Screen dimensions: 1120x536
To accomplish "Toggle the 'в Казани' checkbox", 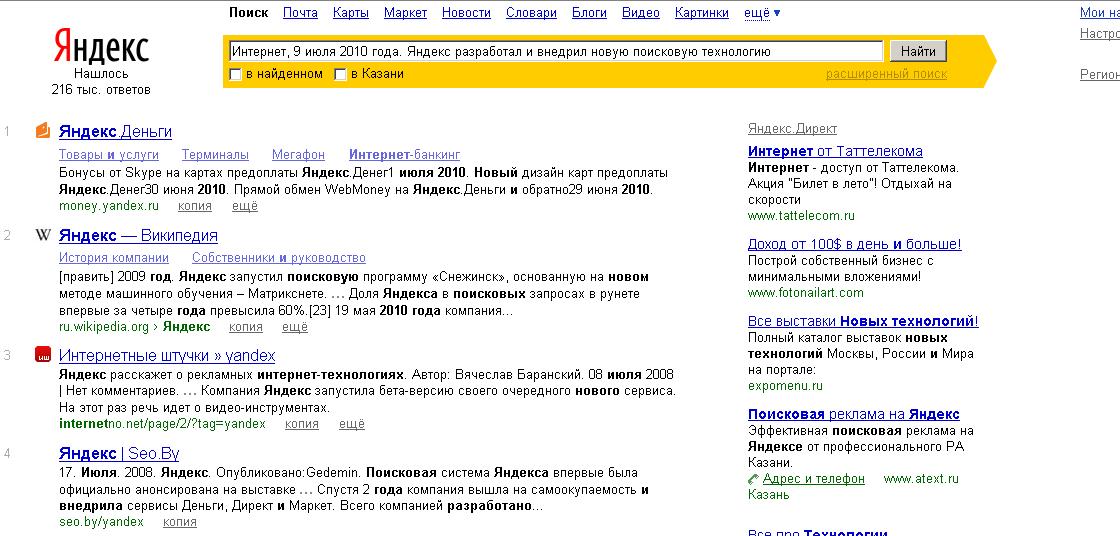I will pos(340,74).
